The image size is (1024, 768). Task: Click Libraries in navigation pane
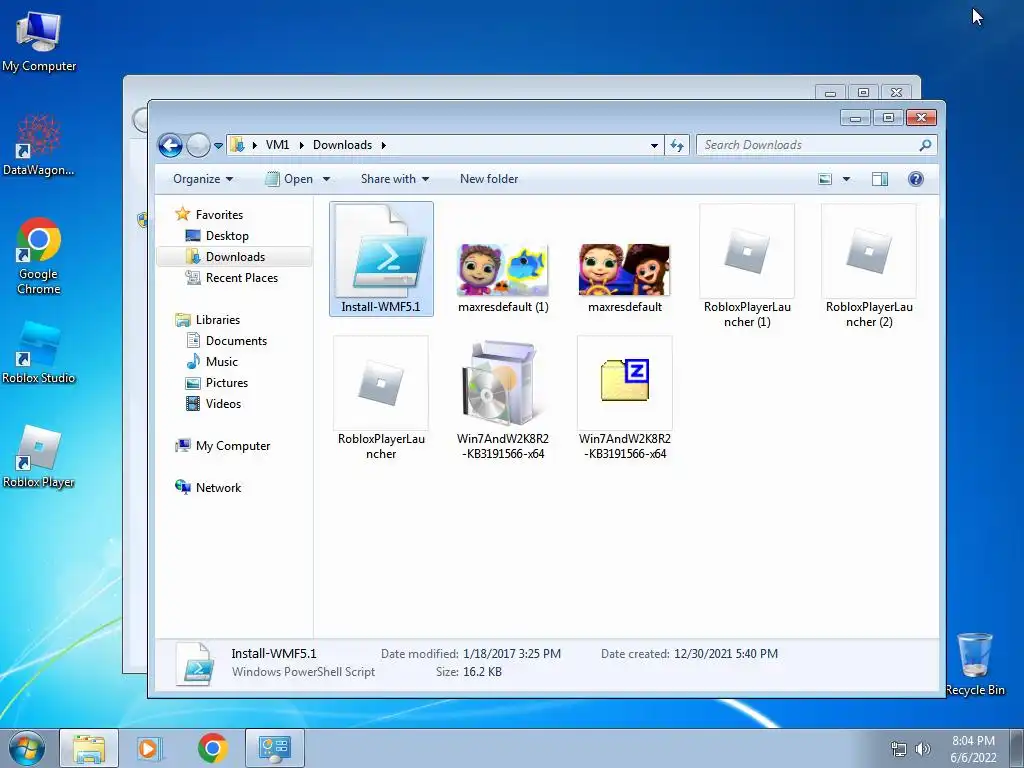[x=217, y=319]
